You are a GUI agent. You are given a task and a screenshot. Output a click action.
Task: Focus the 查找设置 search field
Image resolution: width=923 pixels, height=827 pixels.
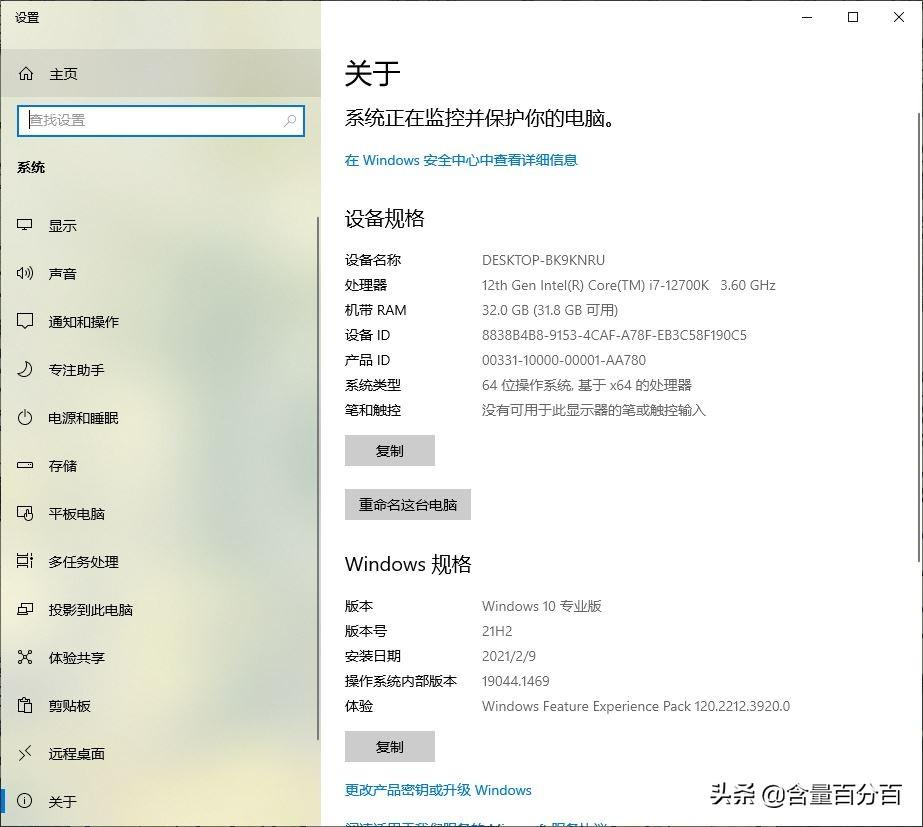pyautogui.click(x=161, y=121)
